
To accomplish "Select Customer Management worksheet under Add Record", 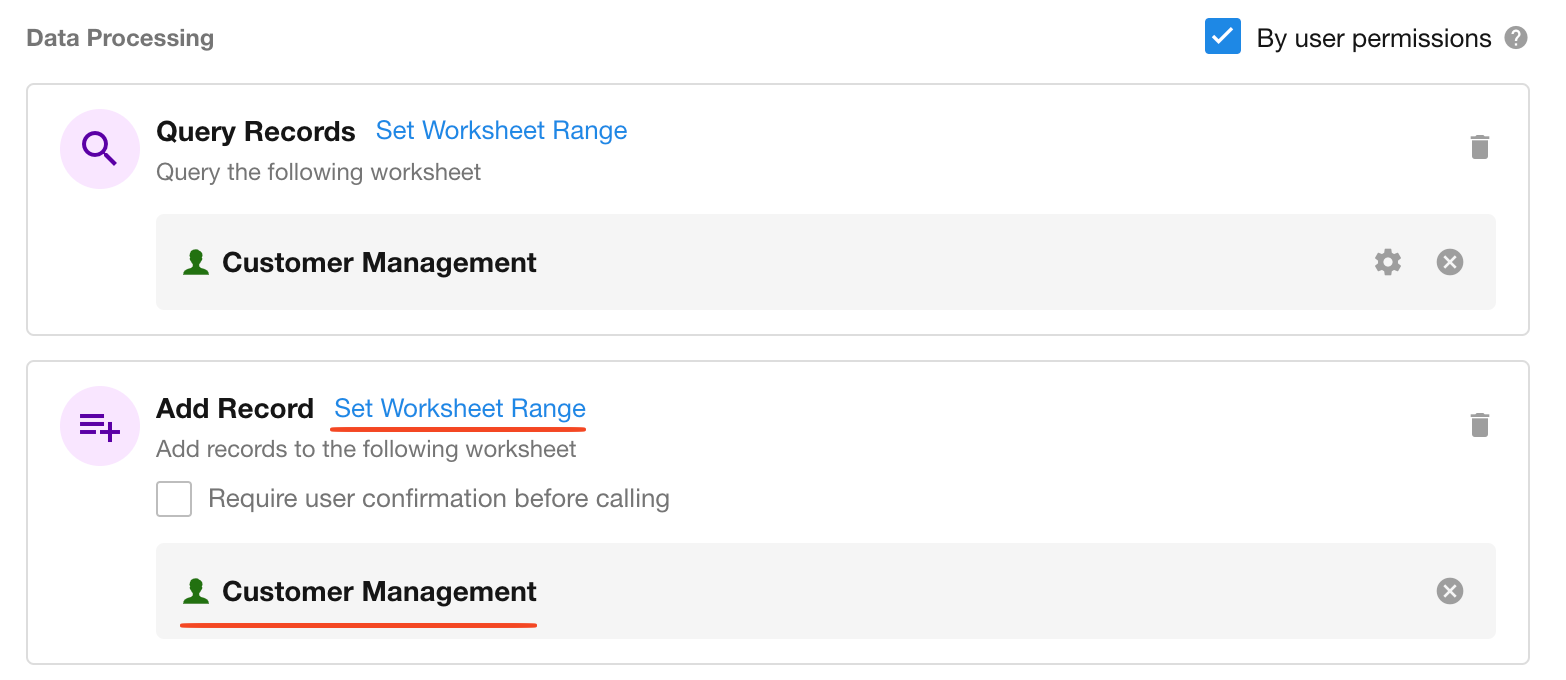I will 379,592.
